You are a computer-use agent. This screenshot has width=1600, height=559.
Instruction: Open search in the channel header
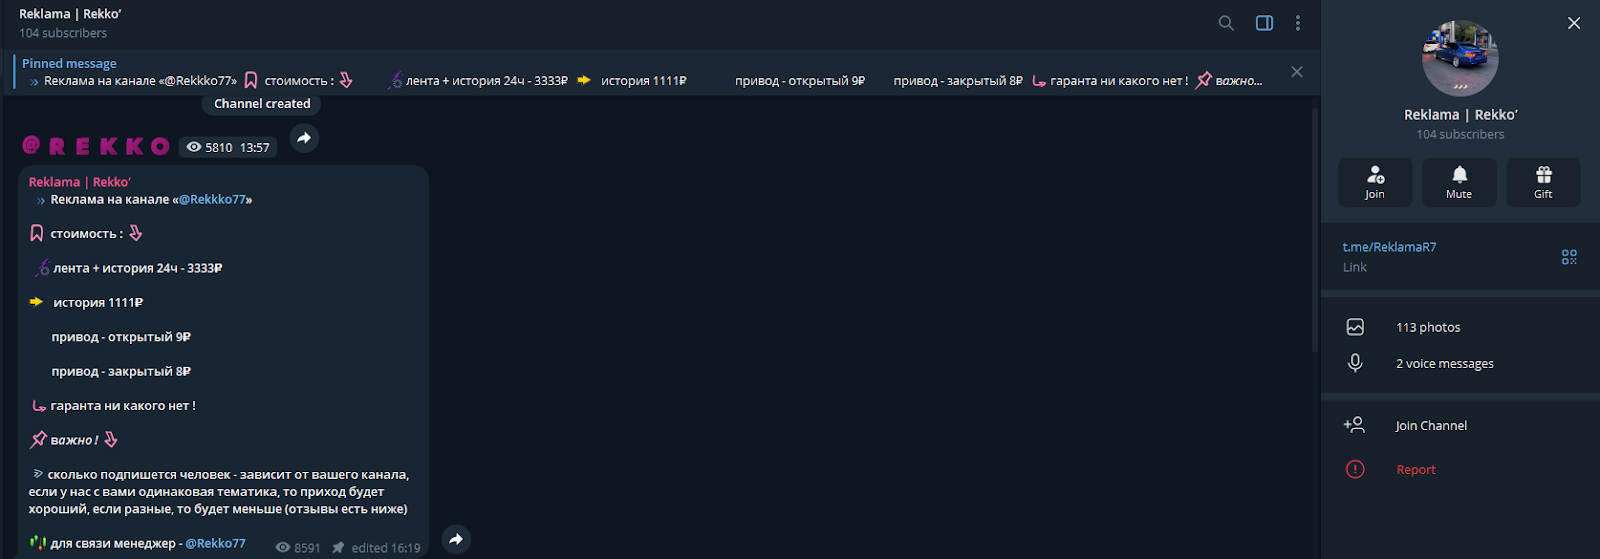click(x=1226, y=23)
